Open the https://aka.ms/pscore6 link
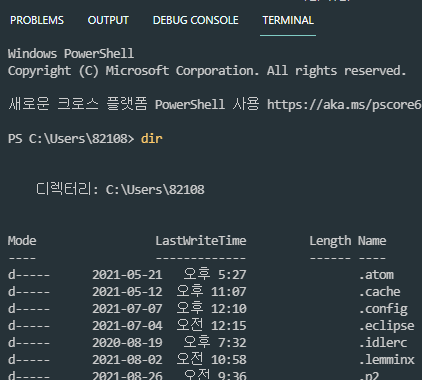The height and width of the screenshot is (380, 422). pyautogui.click(x=344, y=105)
